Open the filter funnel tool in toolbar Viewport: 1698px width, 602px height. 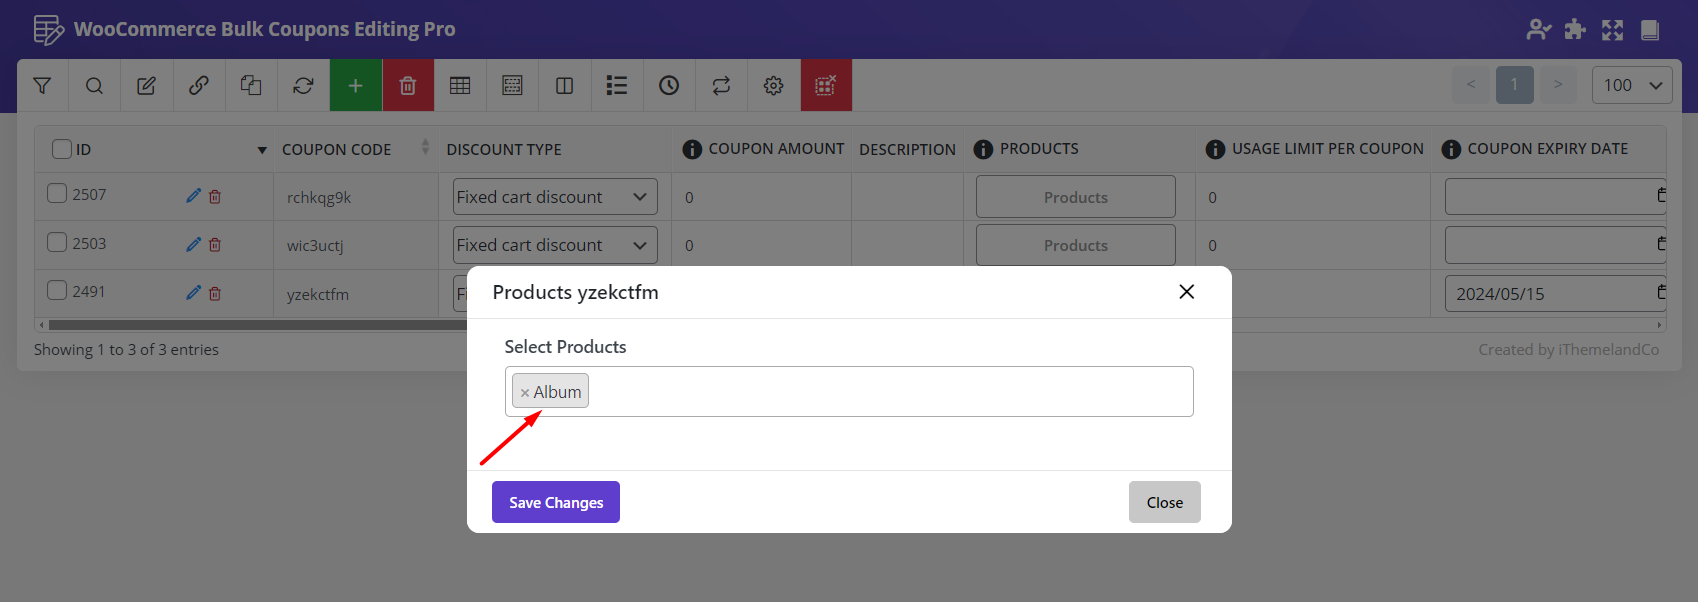42,86
